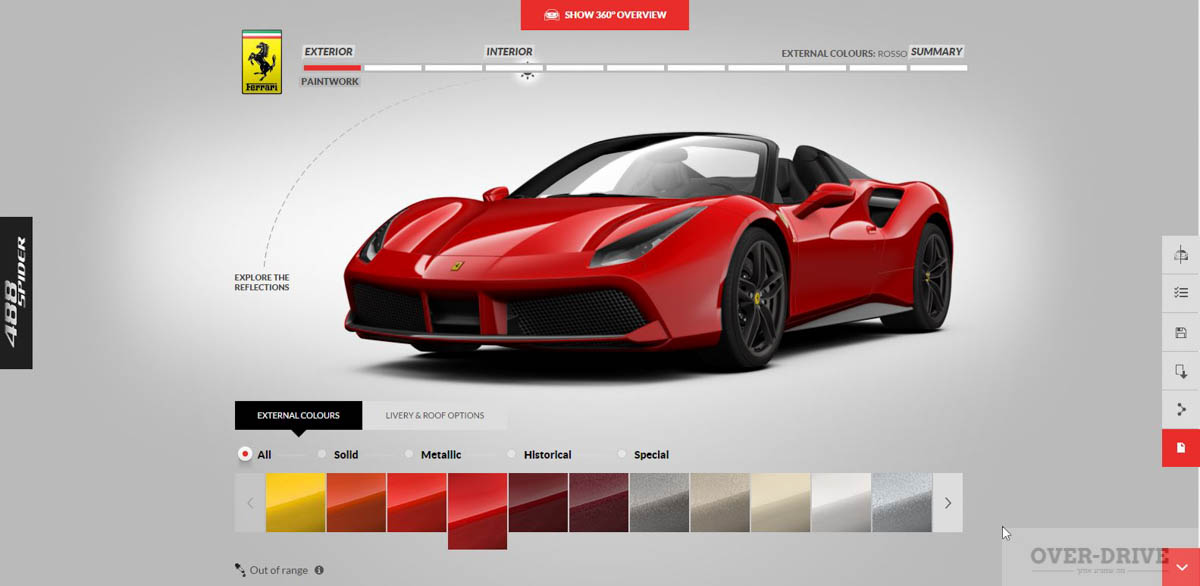Screen dimensions: 1200x586
Task: Click the save configuration floppy icon
Action: click(1181, 332)
